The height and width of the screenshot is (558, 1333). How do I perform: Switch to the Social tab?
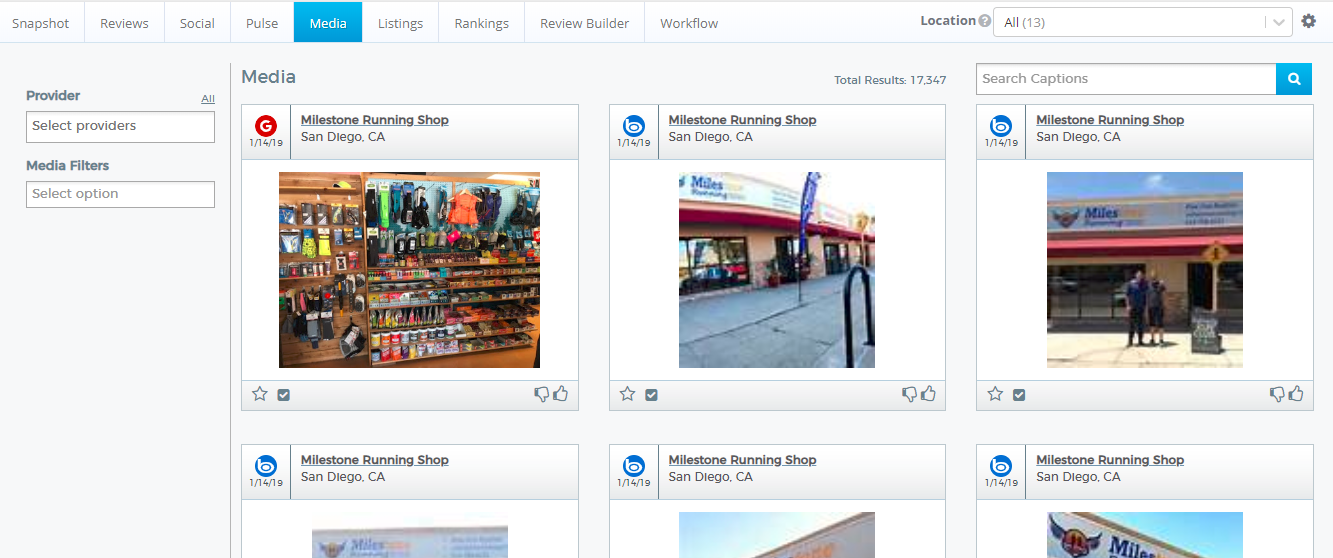click(x=197, y=23)
